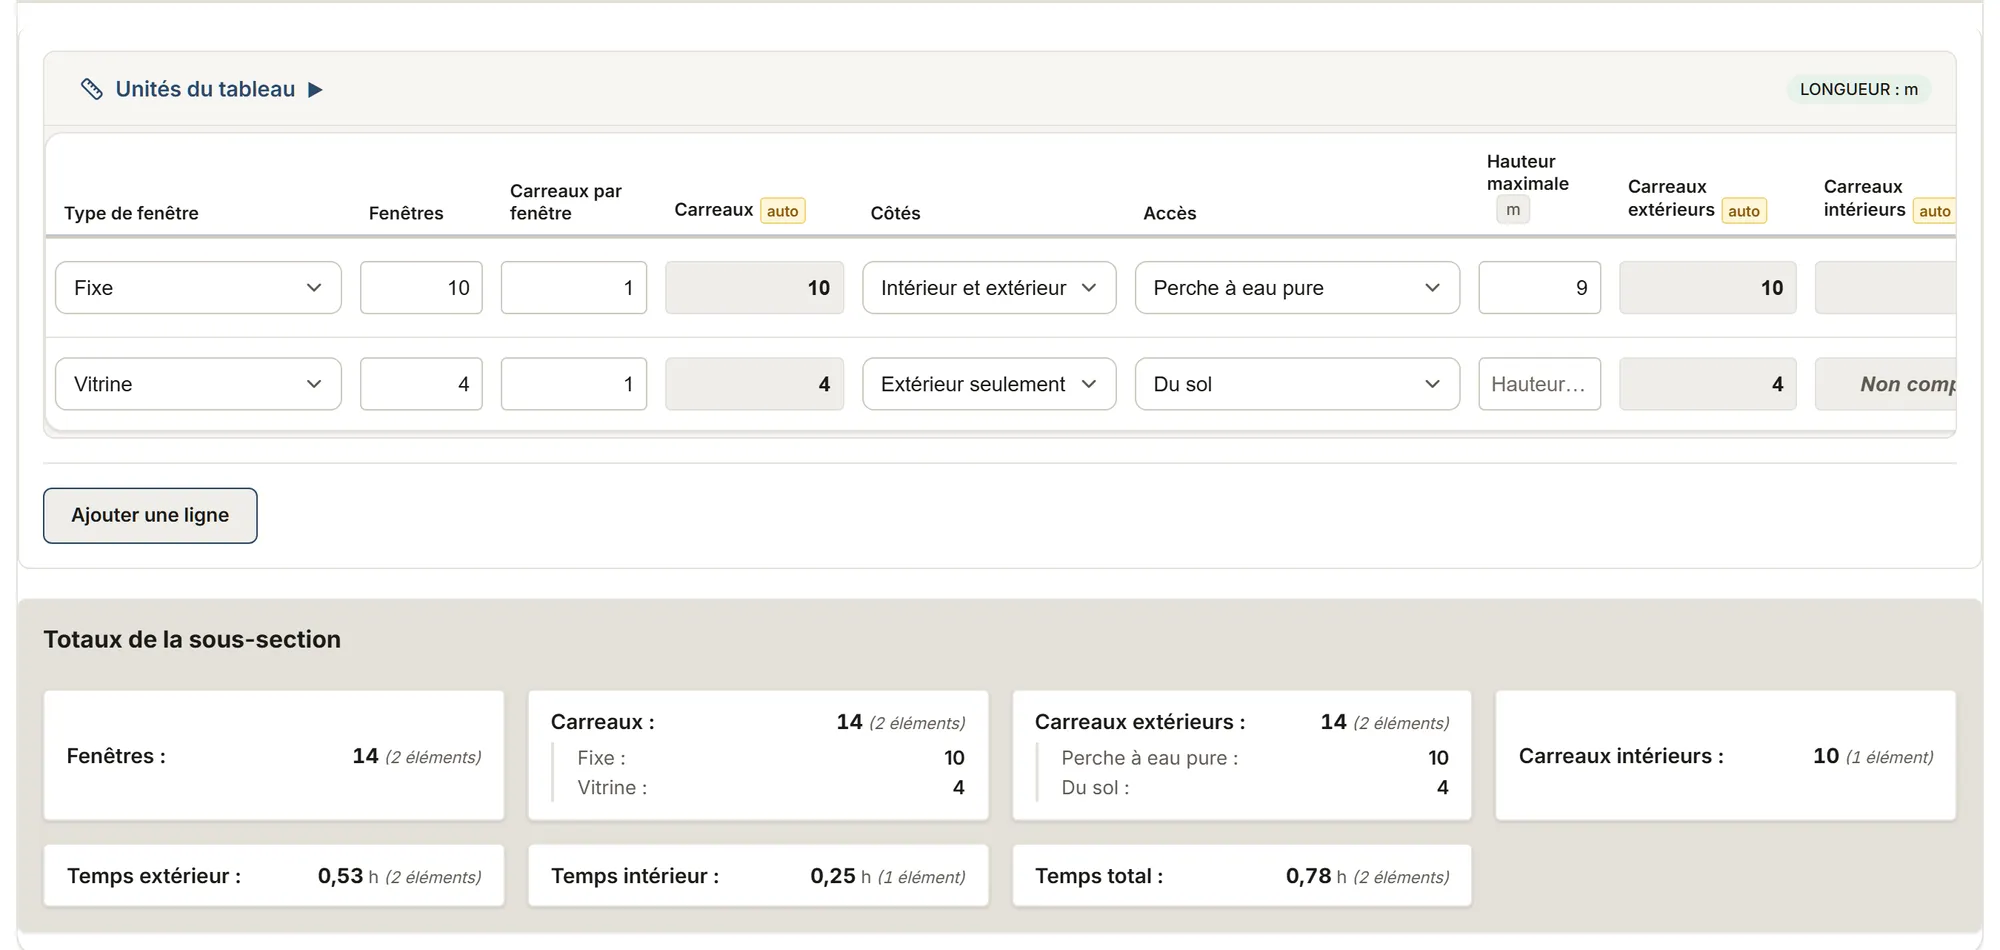Click the Fixe : line in Carreaux total card
The width and height of the screenshot is (2000, 950).
click(770, 758)
